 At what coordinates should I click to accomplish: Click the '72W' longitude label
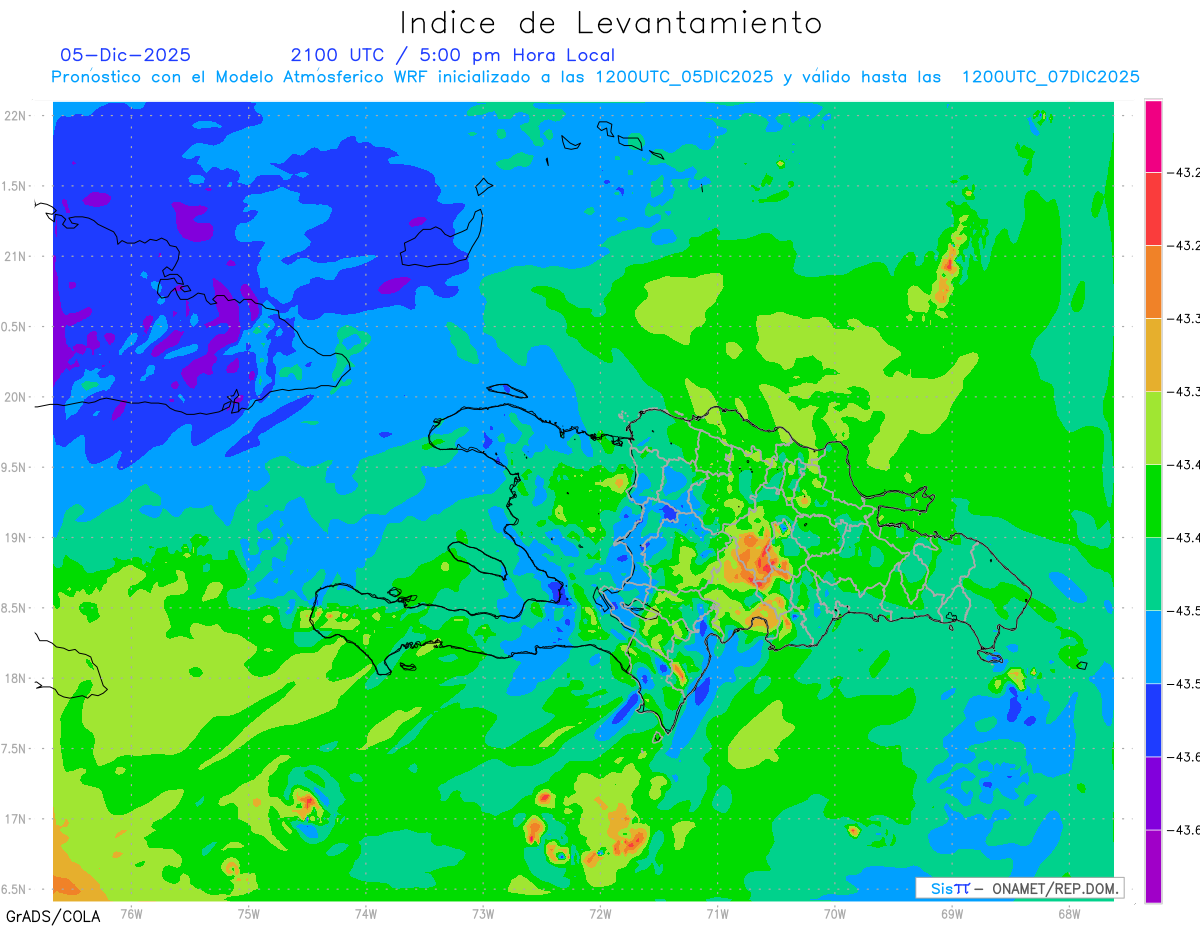[x=600, y=913]
